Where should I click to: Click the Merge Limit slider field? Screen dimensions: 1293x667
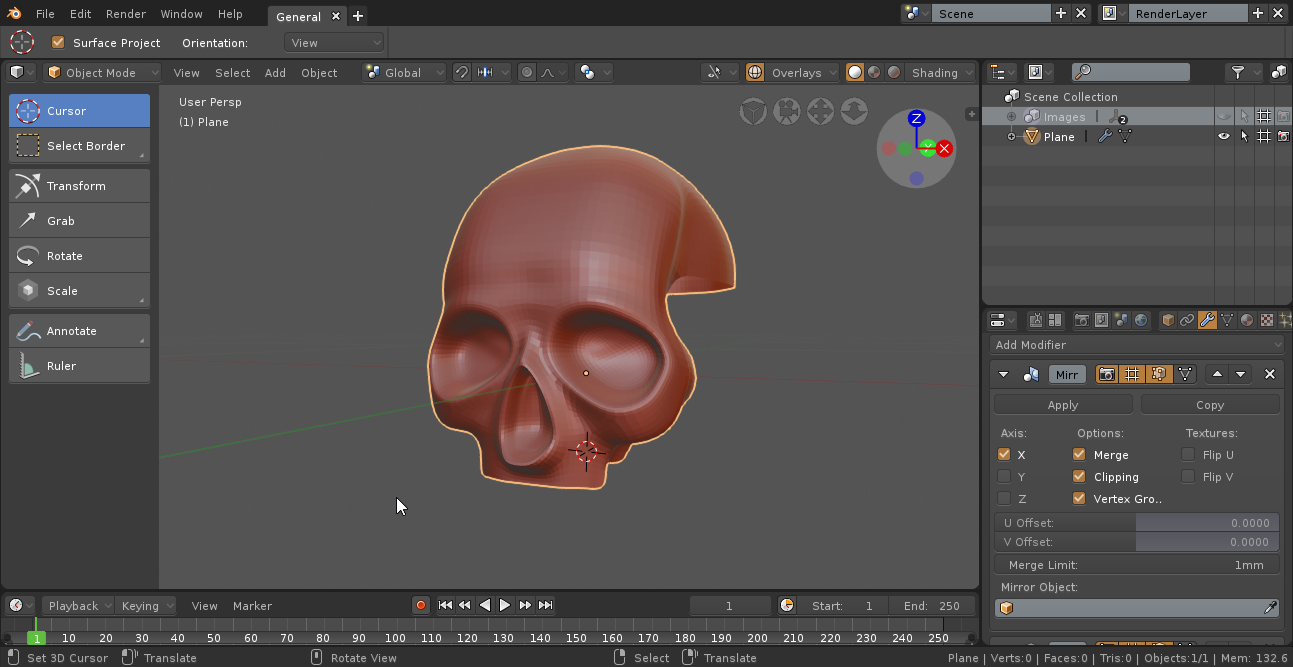(x=1137, y=565)
